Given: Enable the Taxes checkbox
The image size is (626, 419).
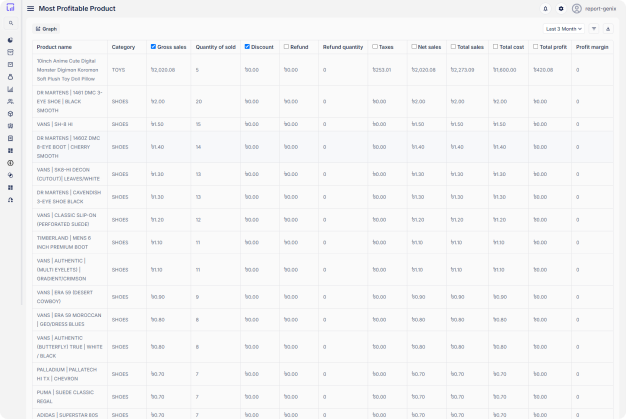Looking at the screenshot, I should (375, 47).
